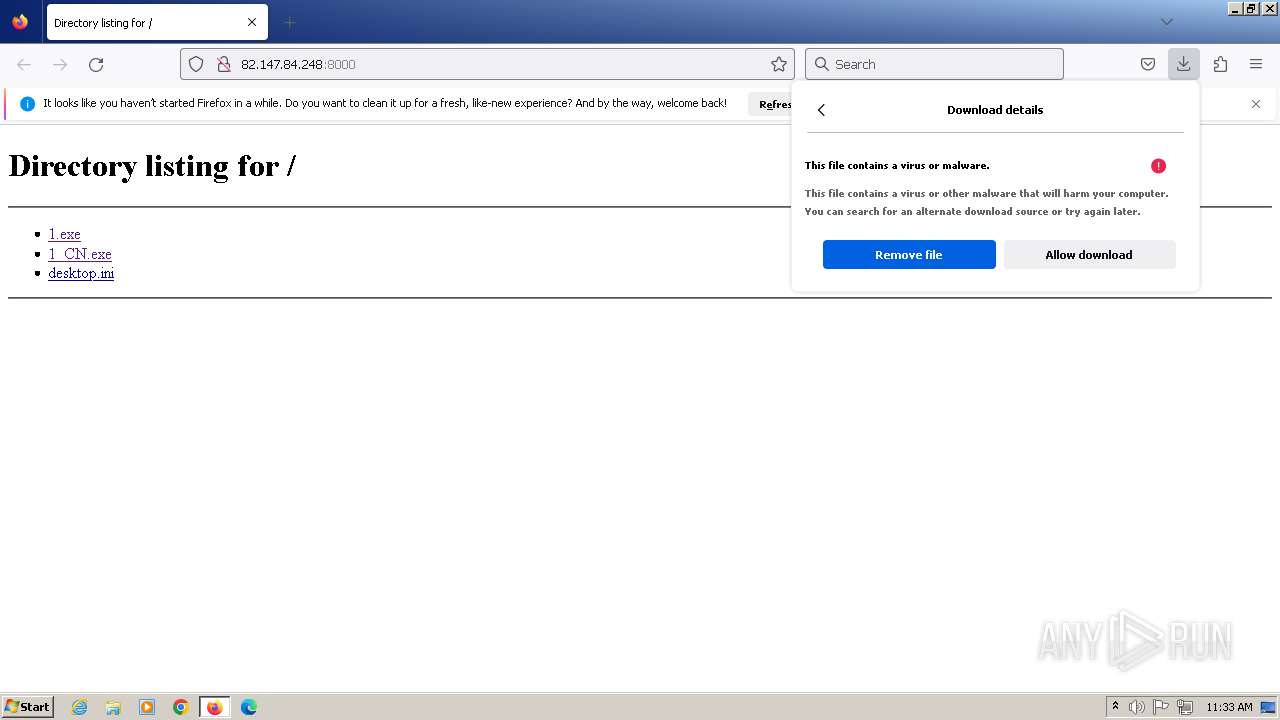Go back using the back arrow
Screen dimensions: 1280x720
point(24,64)
